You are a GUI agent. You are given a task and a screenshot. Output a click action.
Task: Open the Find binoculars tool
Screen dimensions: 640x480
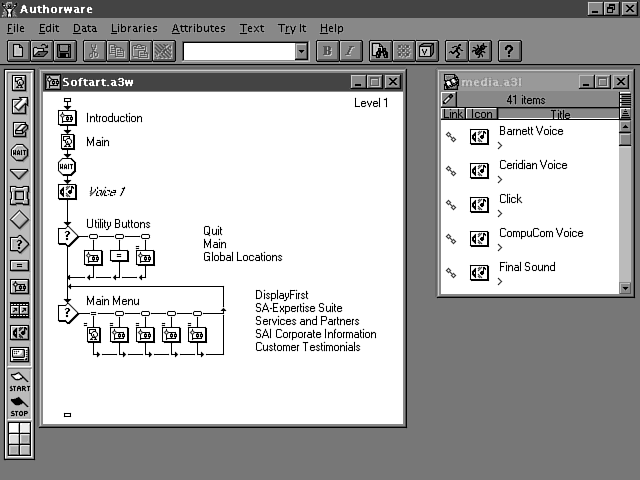[380, 51]
